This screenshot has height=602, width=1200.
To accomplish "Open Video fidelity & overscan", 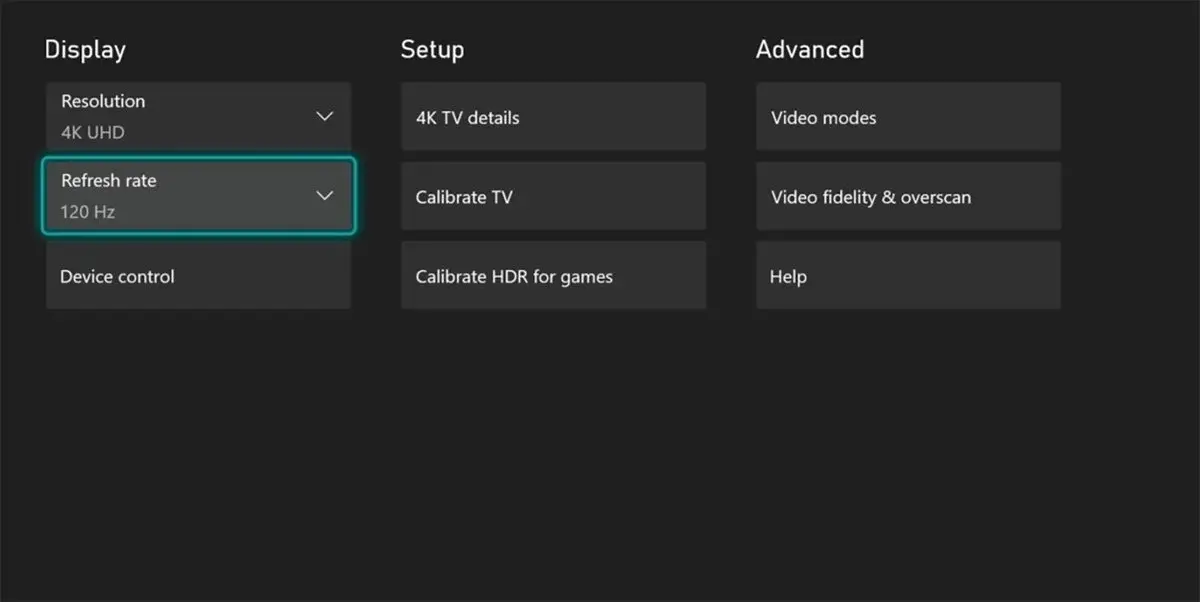I will 908,197.
